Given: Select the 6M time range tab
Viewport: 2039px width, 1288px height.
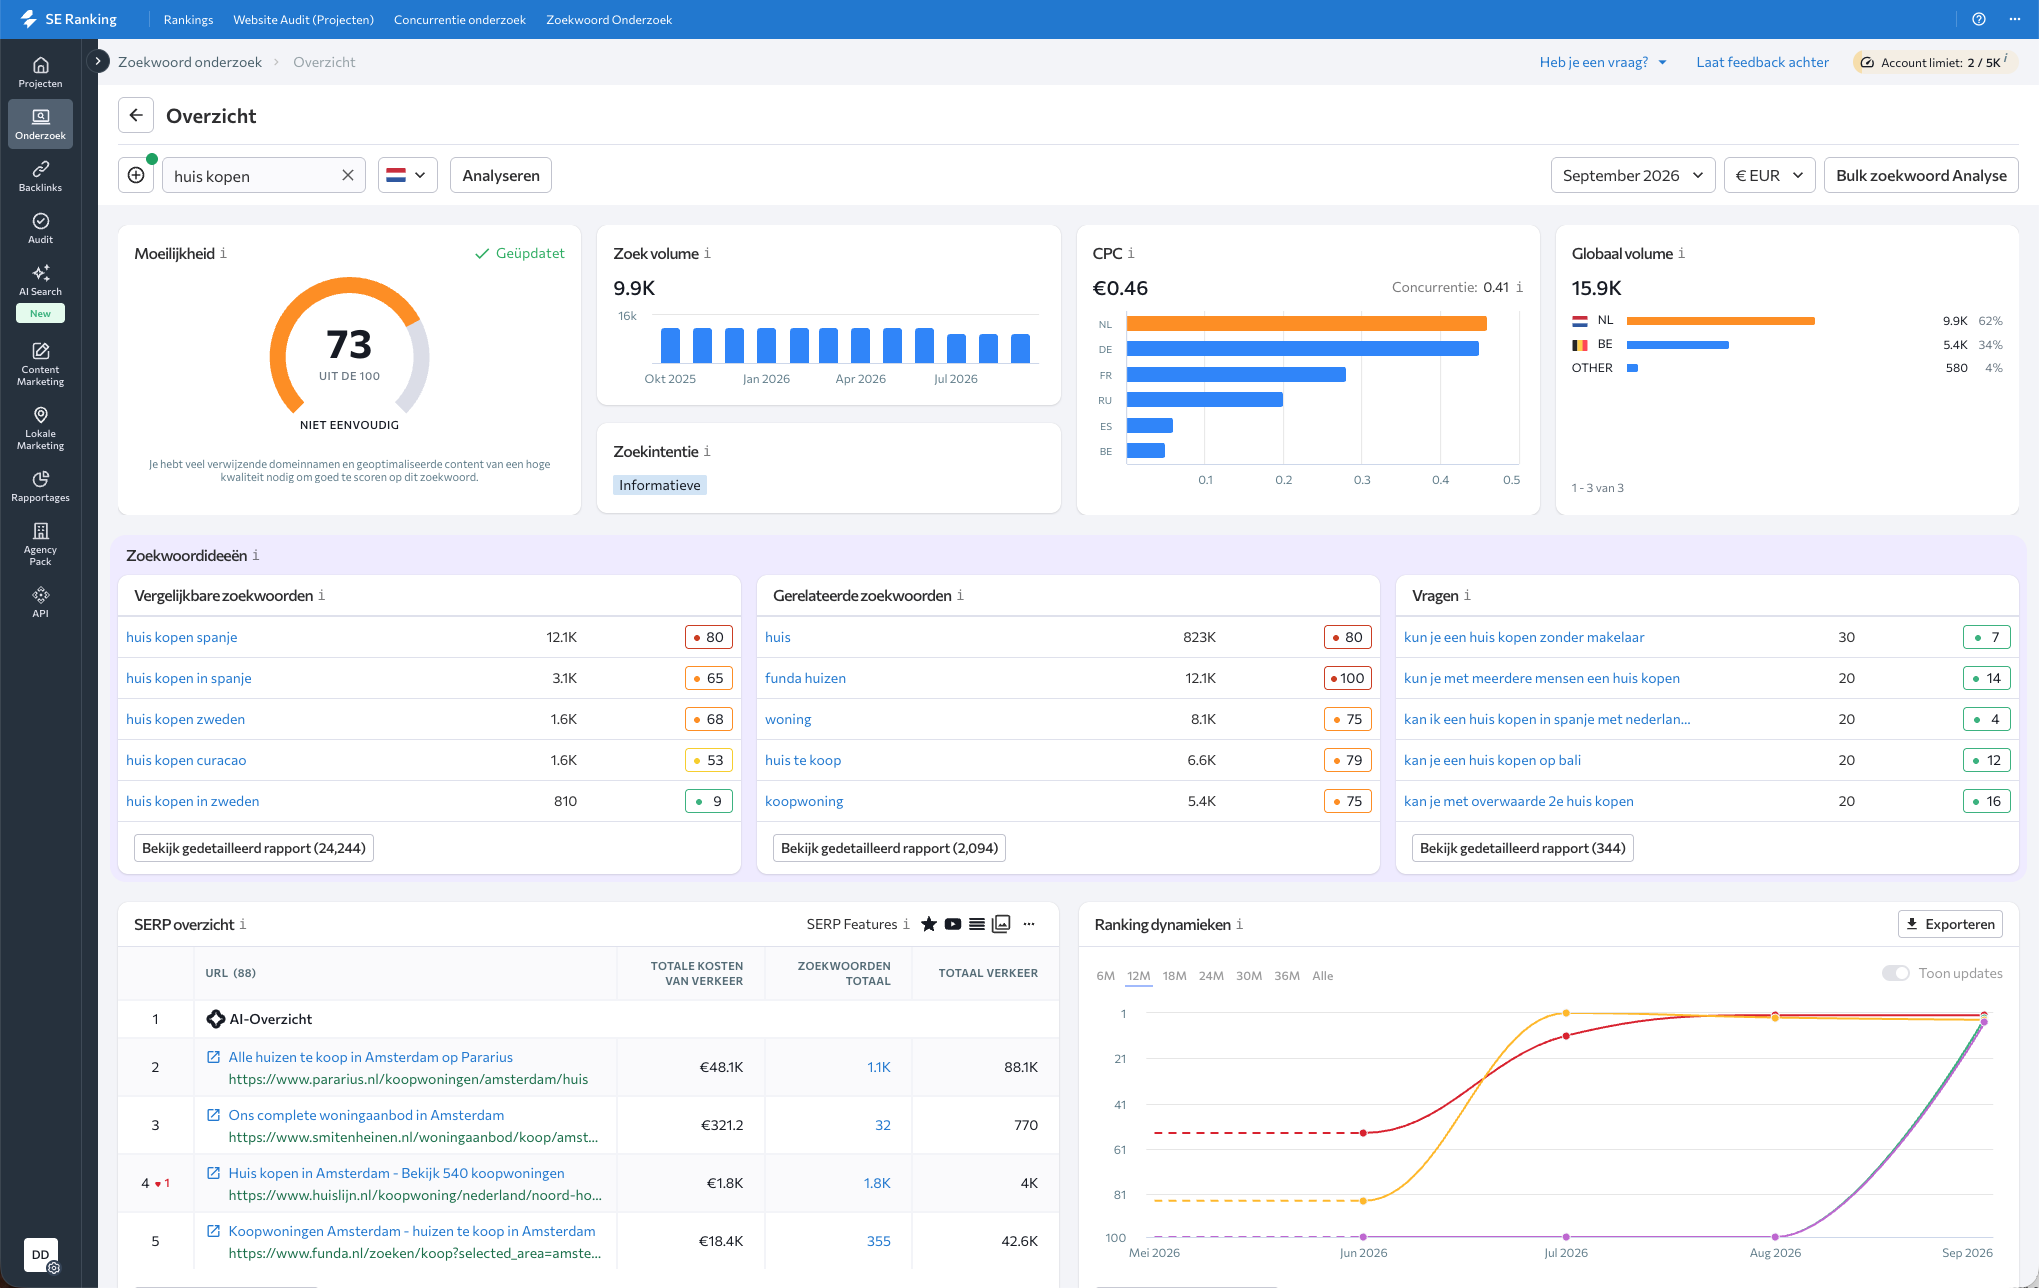Looking at the screenshot, I should point(1105,976).
